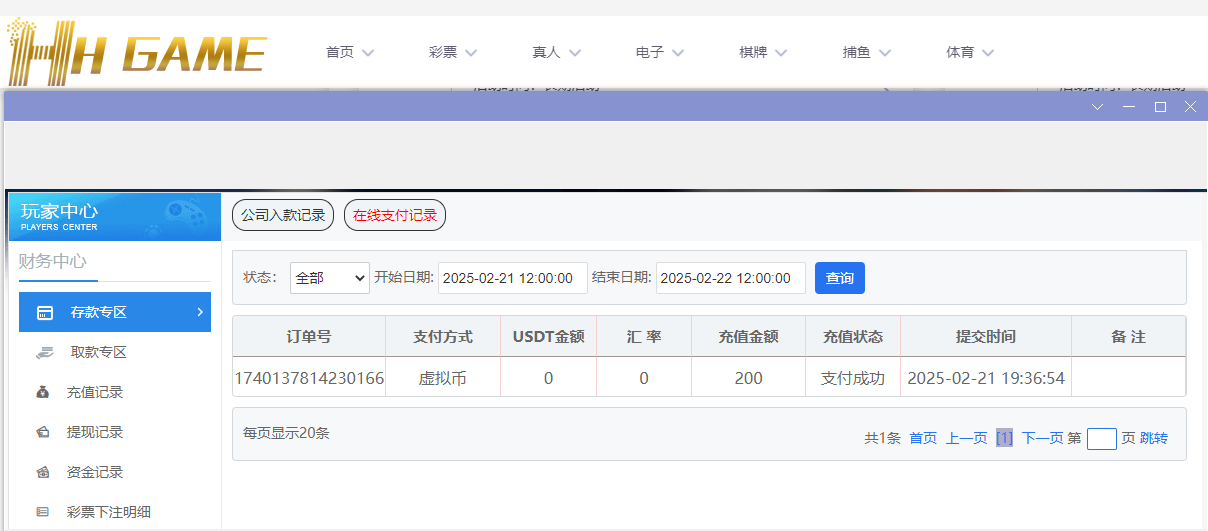Click the lottery bet details icon

tap(43, 512)
